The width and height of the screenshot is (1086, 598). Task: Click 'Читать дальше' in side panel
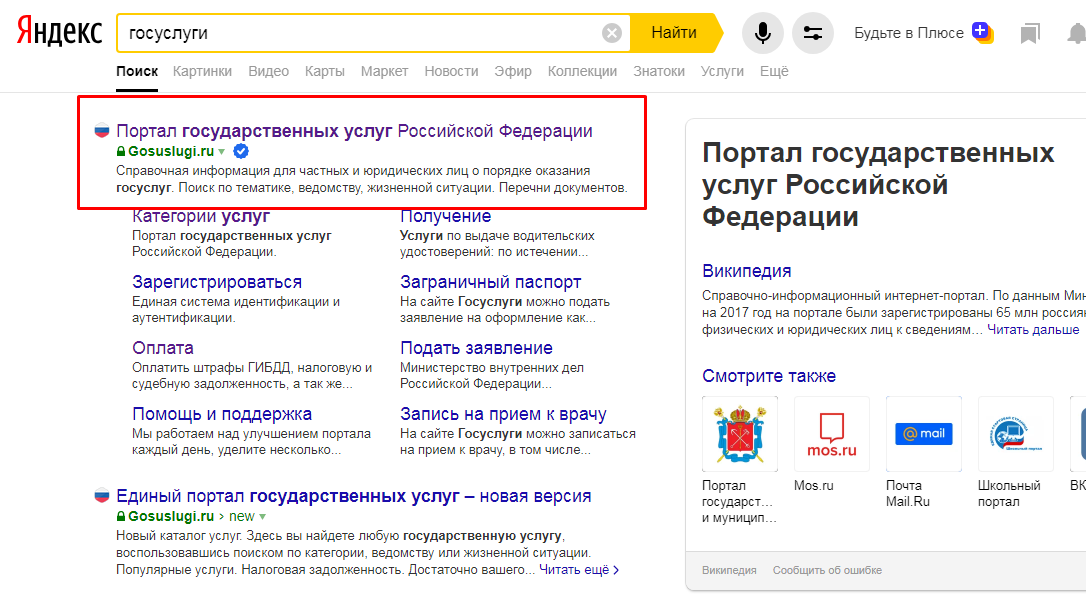coord(1033,329)
